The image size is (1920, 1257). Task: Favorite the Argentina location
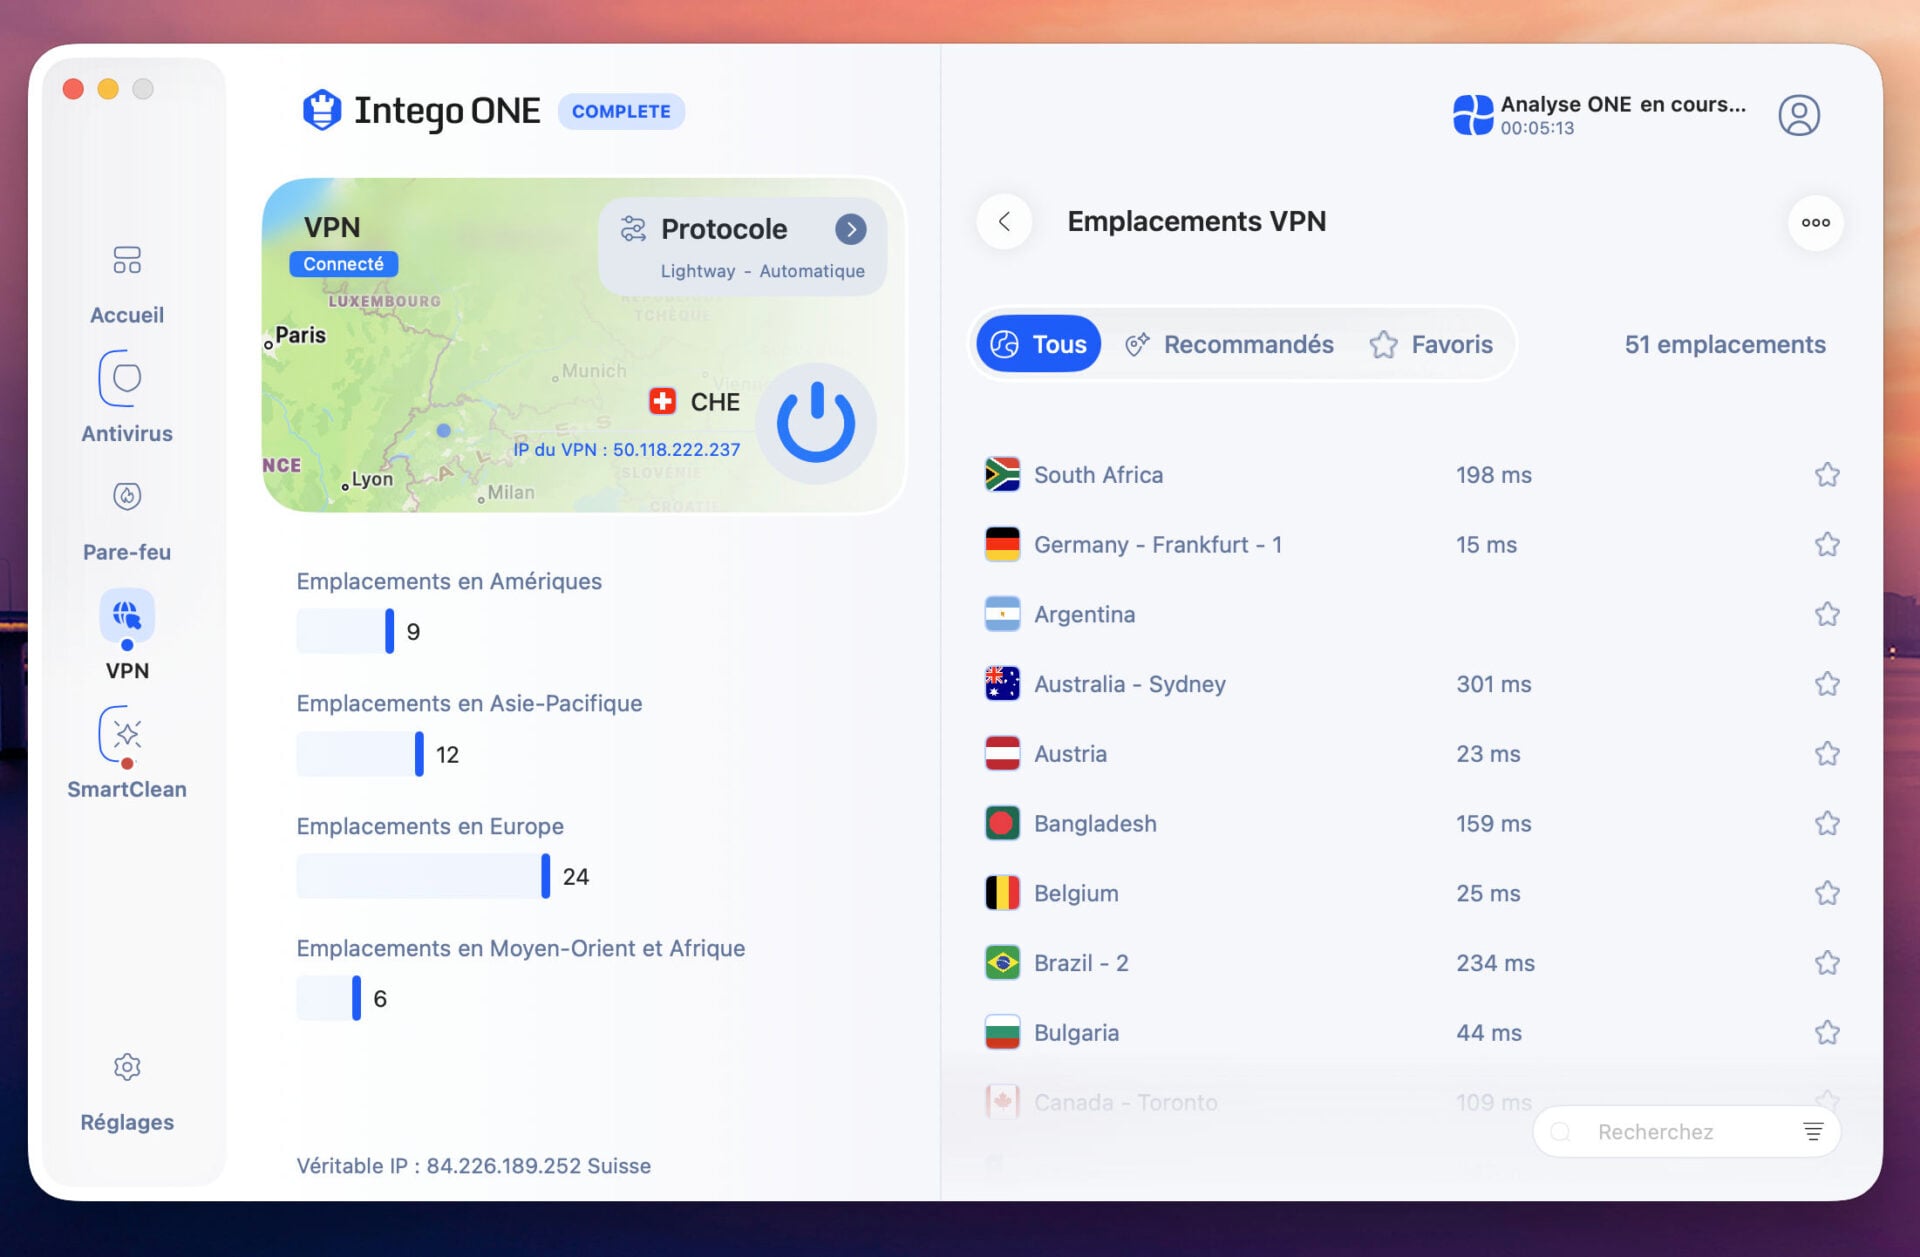tap(1827, 614)
